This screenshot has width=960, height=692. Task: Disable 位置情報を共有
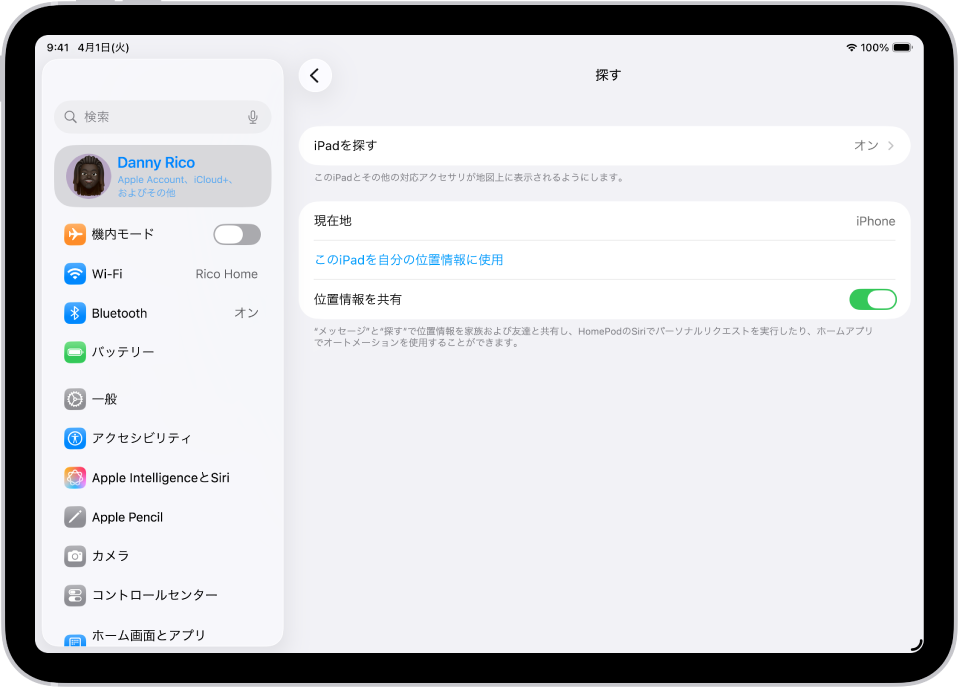click(x=872, y=299)
